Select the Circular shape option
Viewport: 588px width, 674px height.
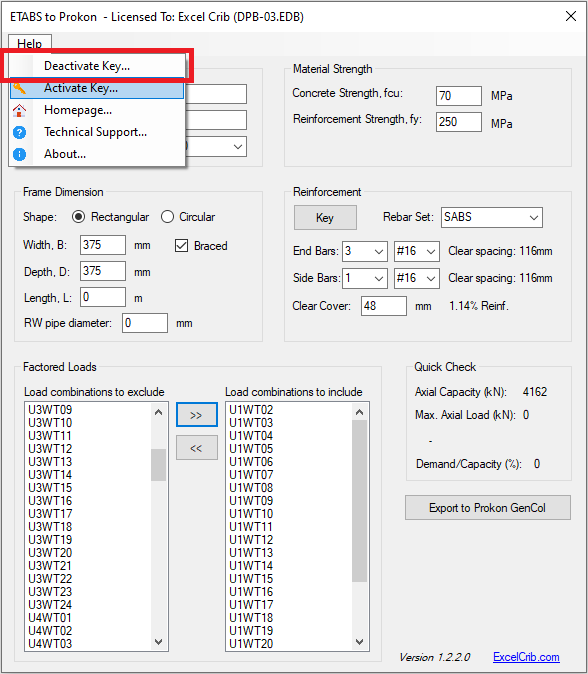188,217
